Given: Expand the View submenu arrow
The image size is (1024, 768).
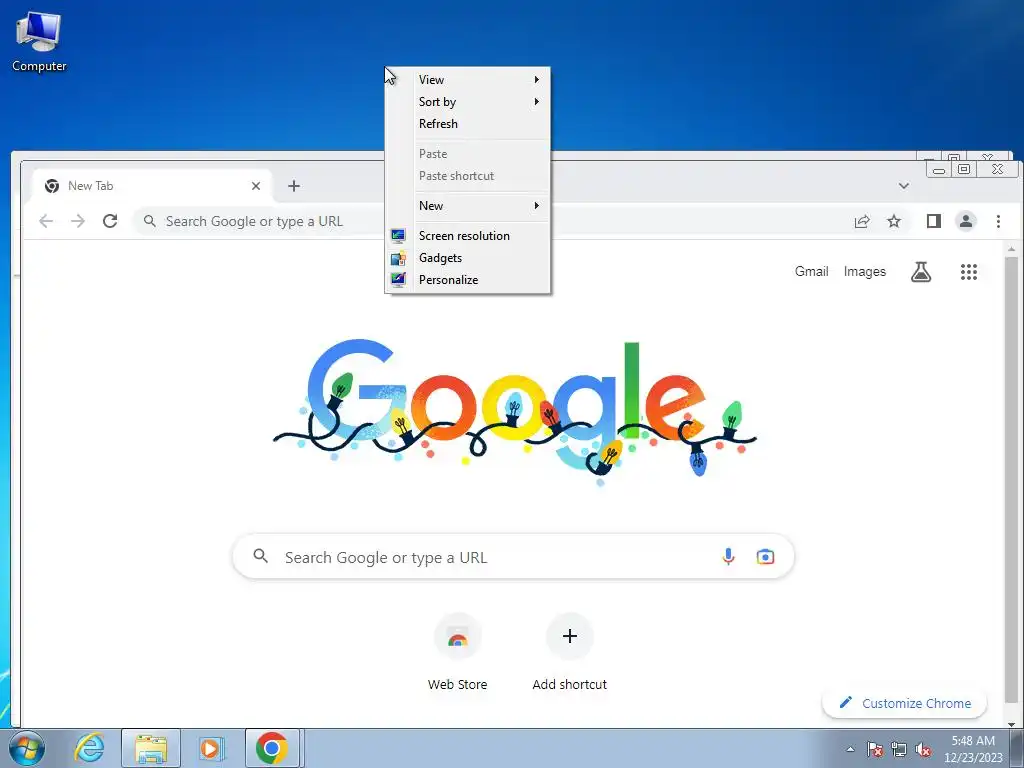Looking at the screenshot, I should click(537, 80).
